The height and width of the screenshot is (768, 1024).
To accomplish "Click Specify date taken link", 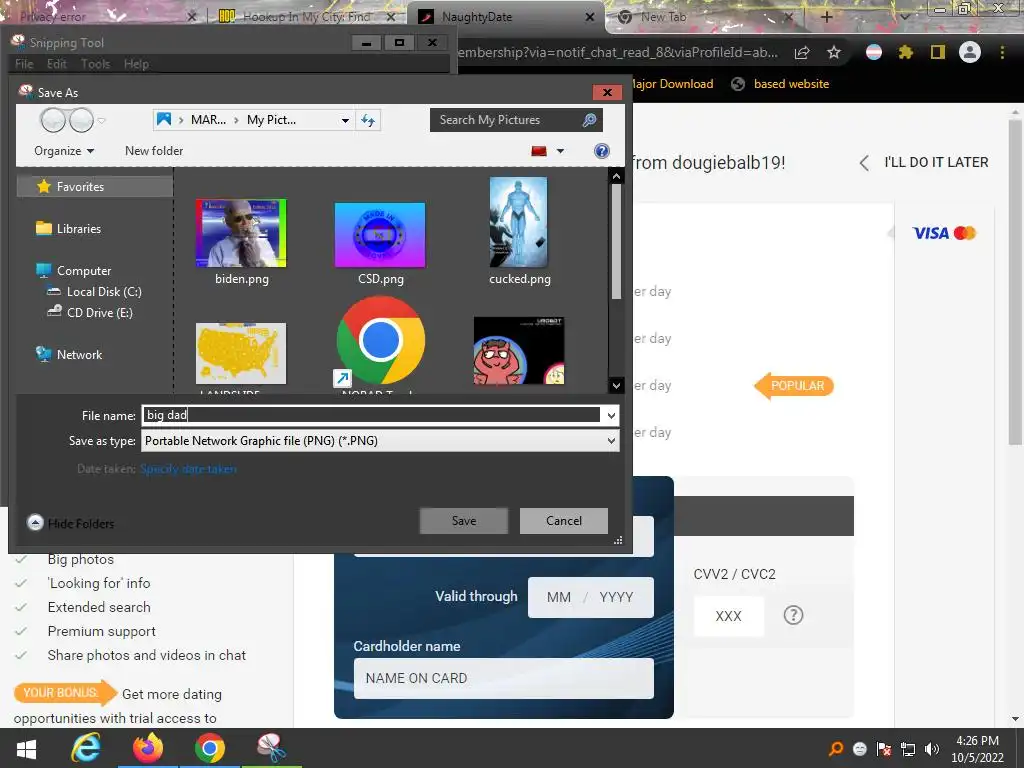I will pyautogui.click(x=188, y=469).
